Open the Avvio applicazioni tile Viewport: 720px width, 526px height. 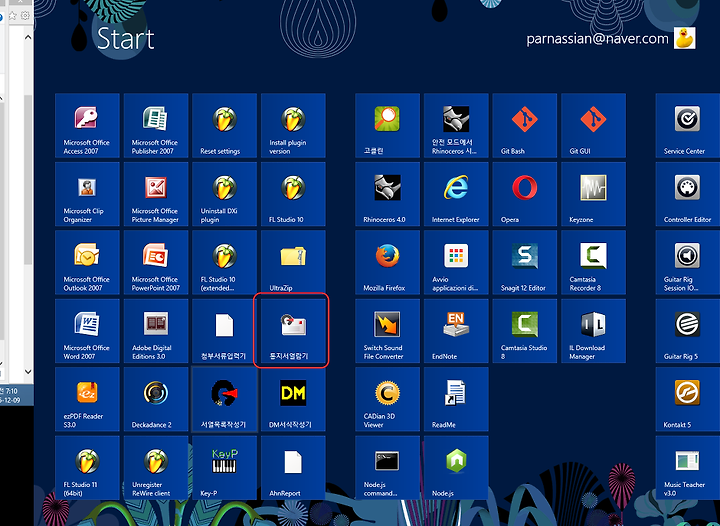click(x=456, y=262)
